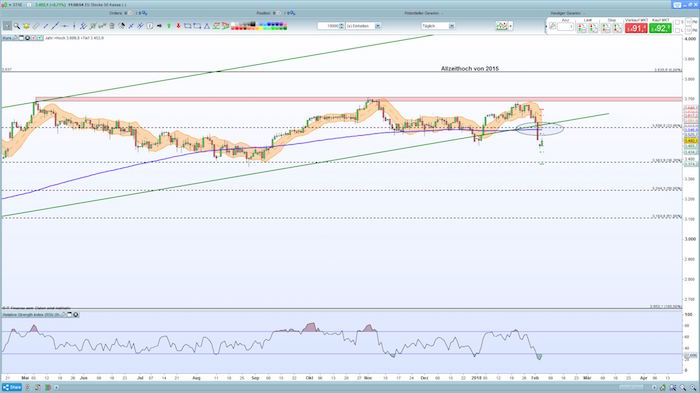The image size is (700, 393).
Task: Click Verkauf MKT sell button
Action: point(636,28)
